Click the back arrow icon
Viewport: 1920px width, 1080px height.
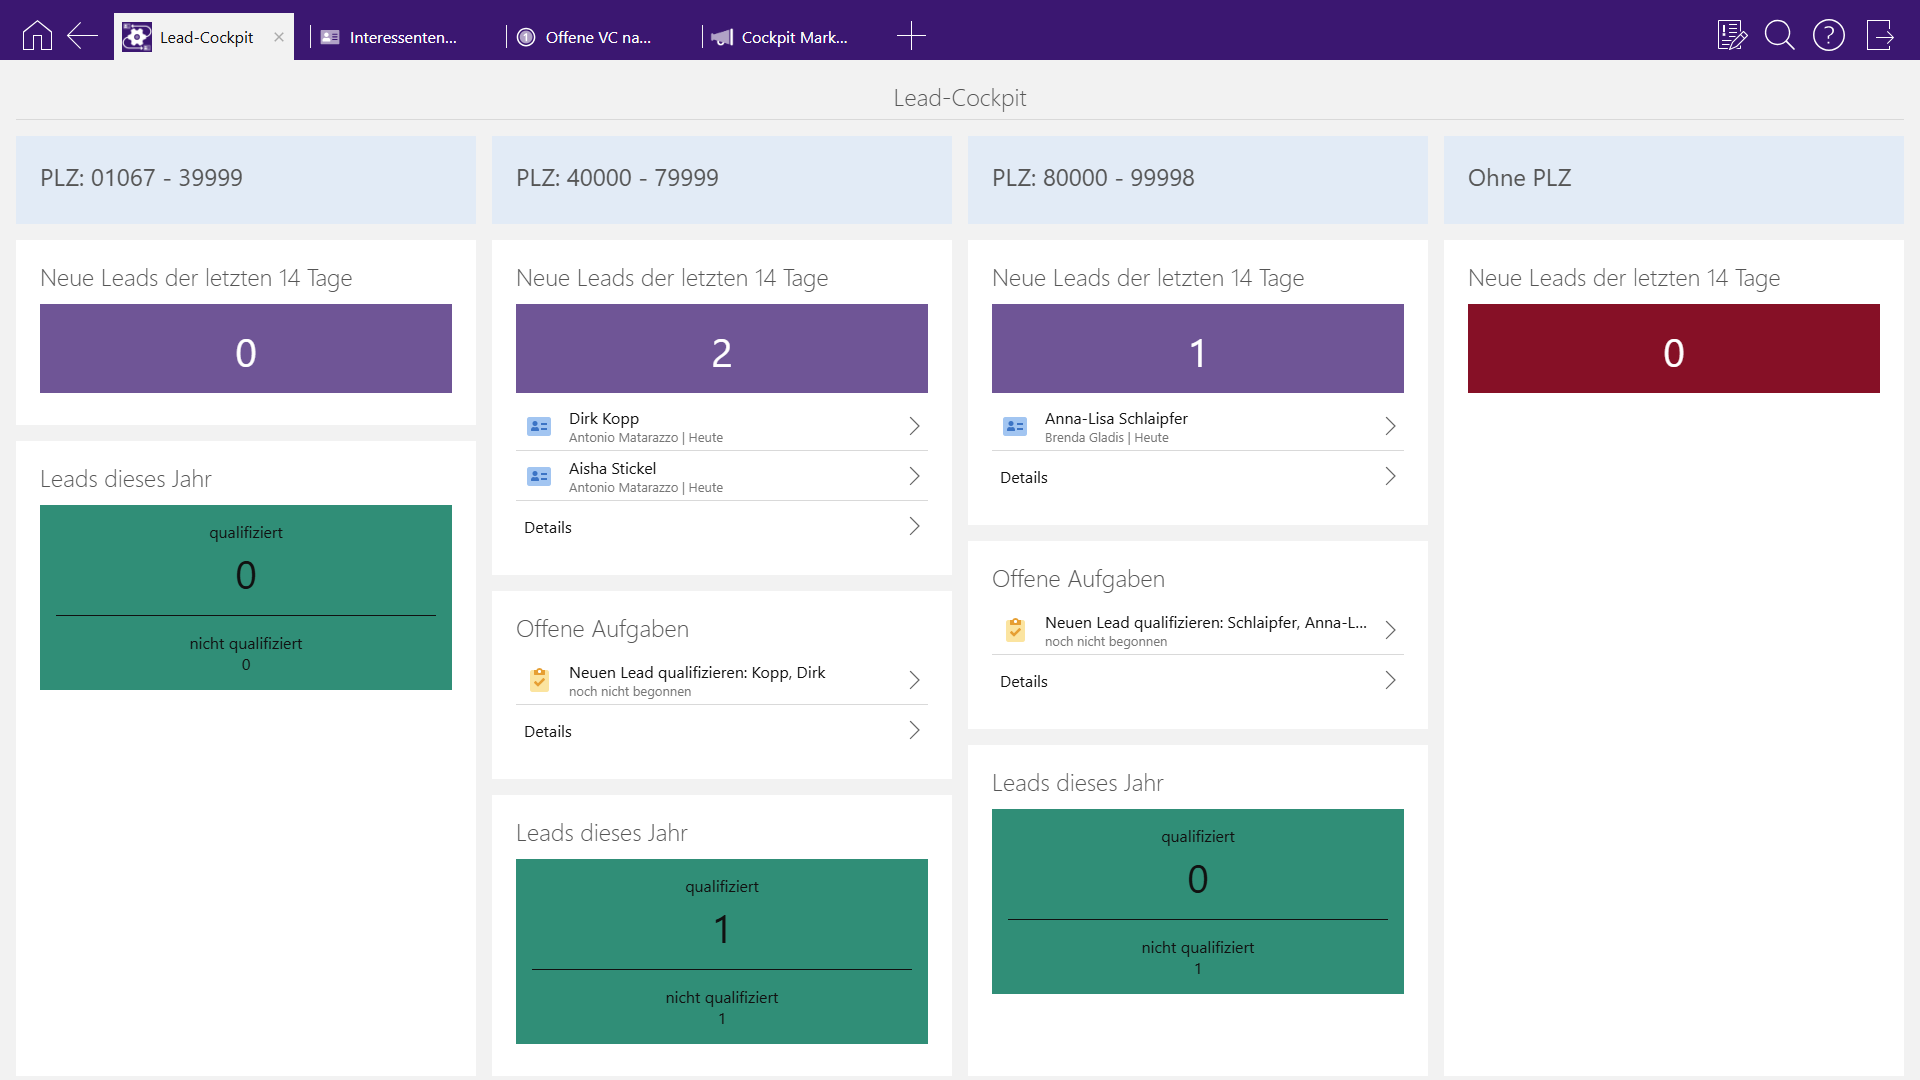pos(82,36)
